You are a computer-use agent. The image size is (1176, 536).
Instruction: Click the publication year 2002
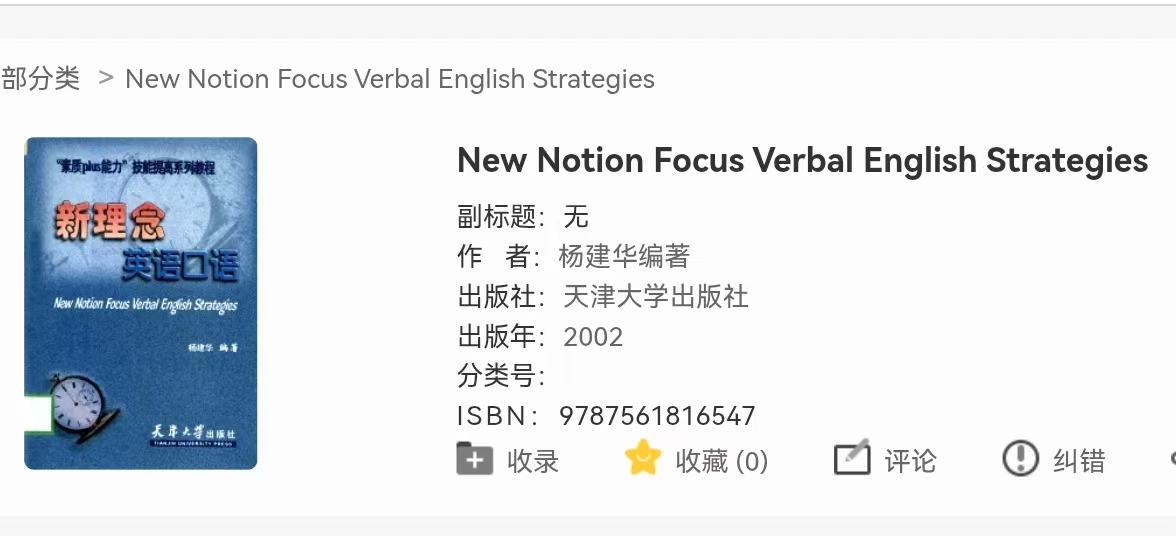593,336
